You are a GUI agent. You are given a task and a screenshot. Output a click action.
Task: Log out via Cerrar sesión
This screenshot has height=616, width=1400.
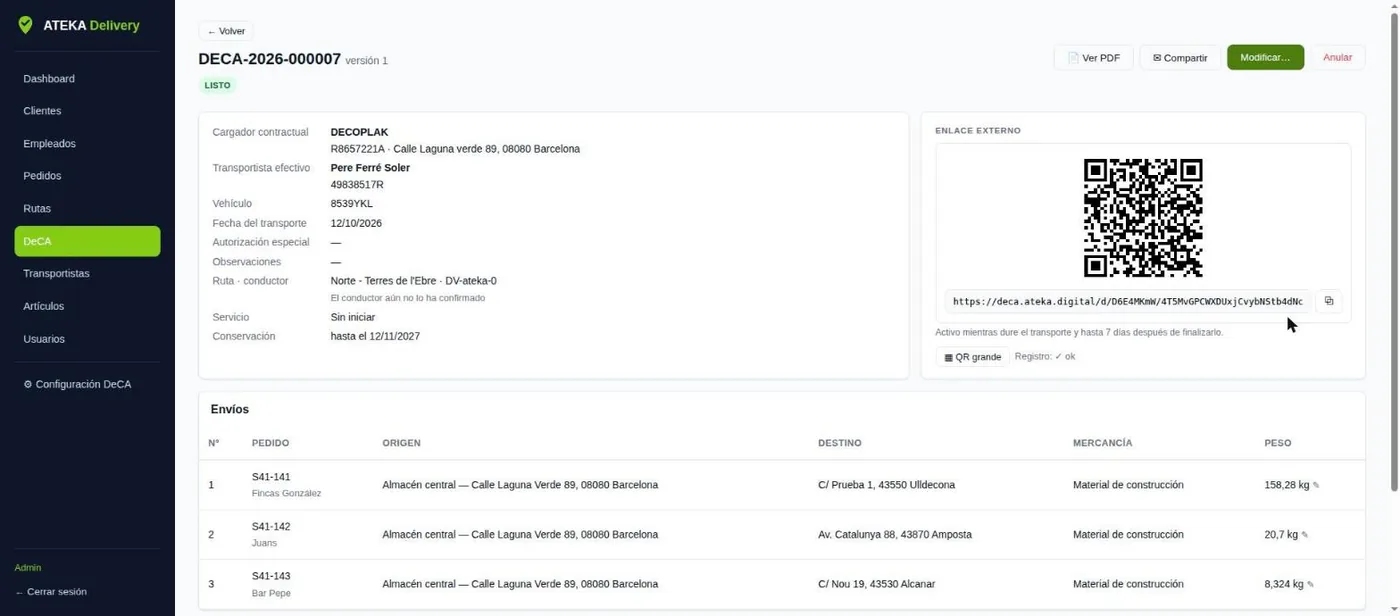pos(51,592)
